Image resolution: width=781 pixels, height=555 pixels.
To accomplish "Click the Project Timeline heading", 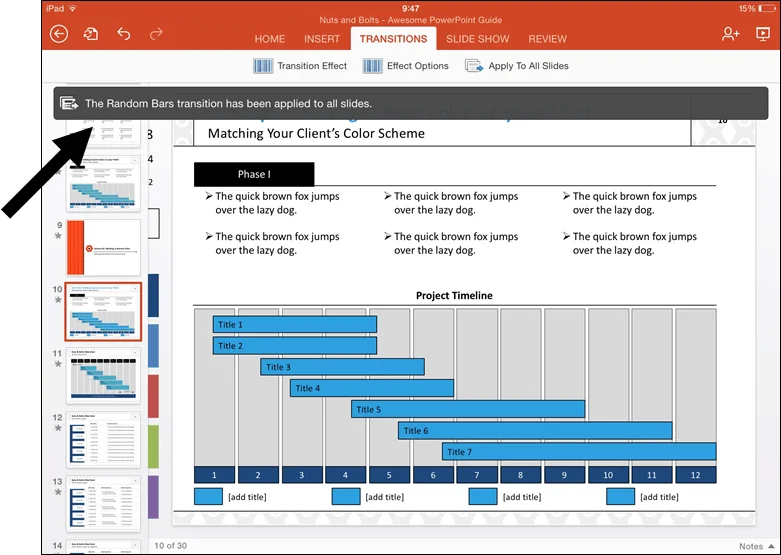I will tap(454, 295).
